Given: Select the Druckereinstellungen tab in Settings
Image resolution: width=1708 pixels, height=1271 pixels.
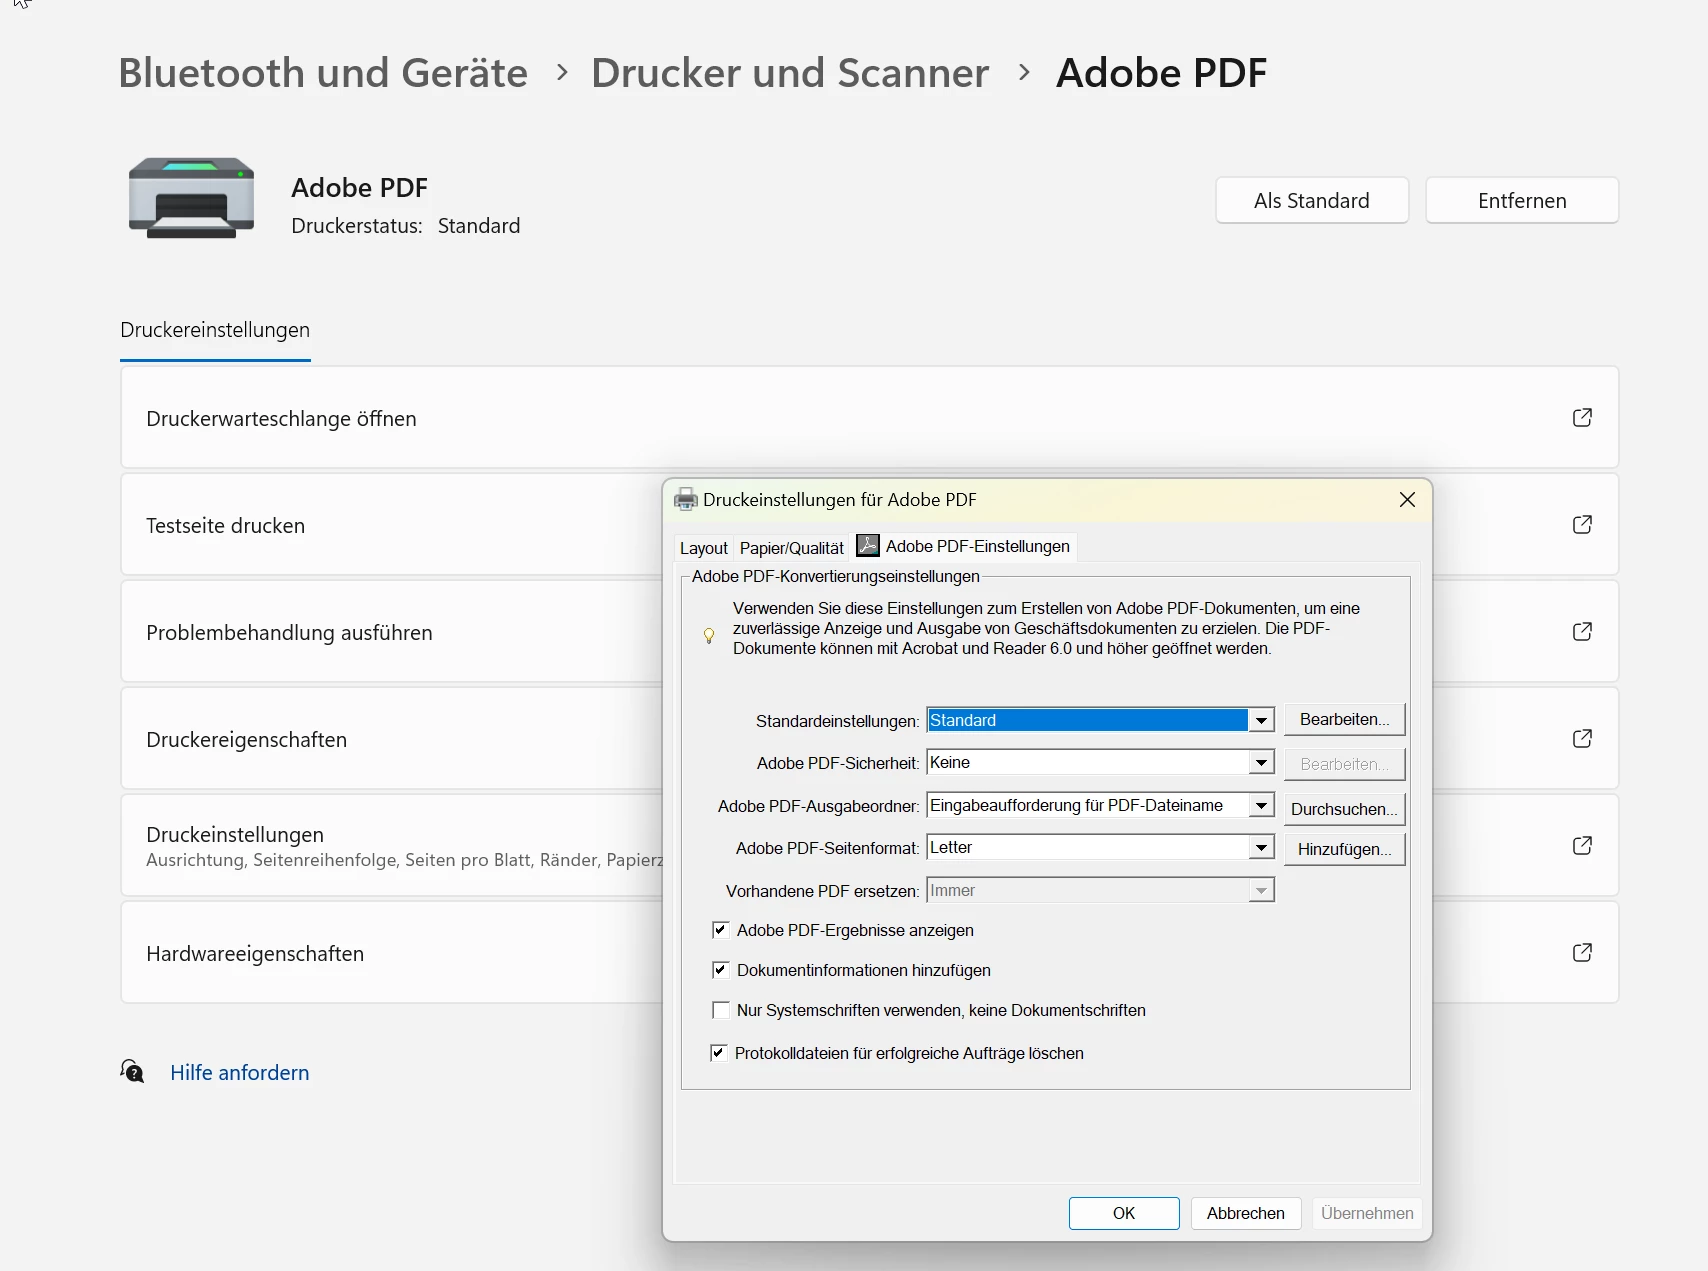Looking at the screenshot, I should pyautogui.click(x=215, y=330).
